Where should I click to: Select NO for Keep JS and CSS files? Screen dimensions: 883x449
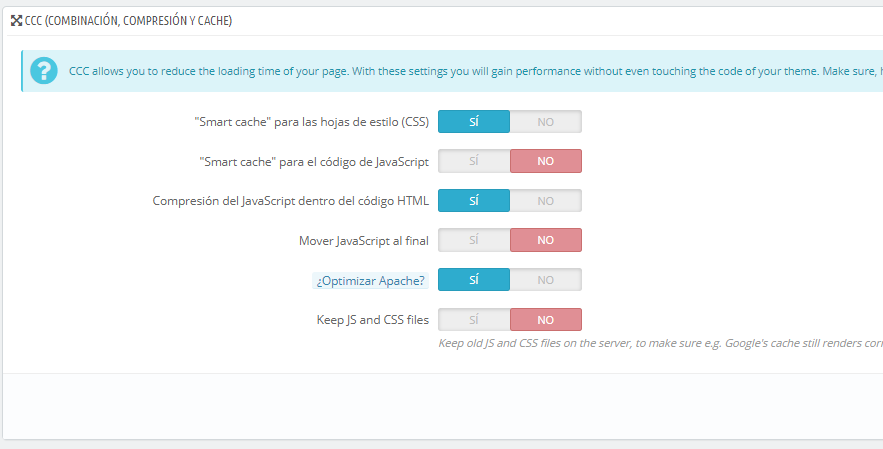pos(545,319)
